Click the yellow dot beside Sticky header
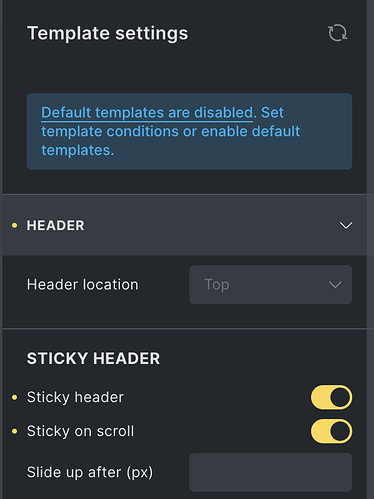This screenshot has height=499, width=374. [x=14, y=397]
